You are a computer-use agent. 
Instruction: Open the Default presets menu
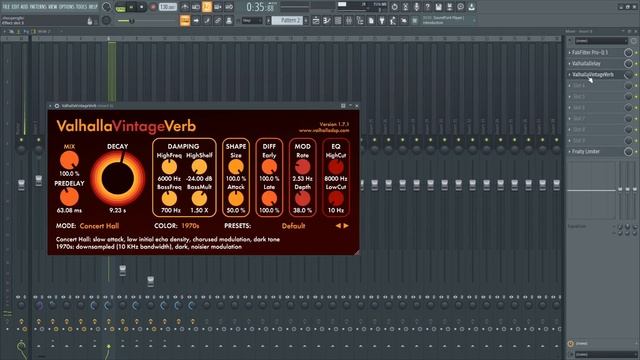click(x=293, y=226)
